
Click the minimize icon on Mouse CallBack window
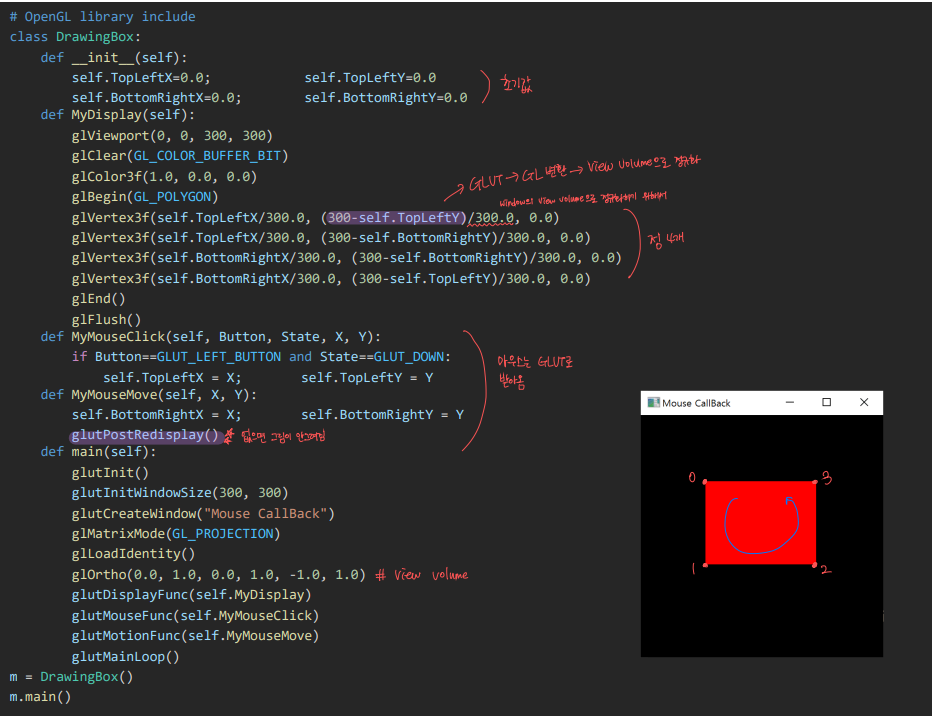point(790,402)
